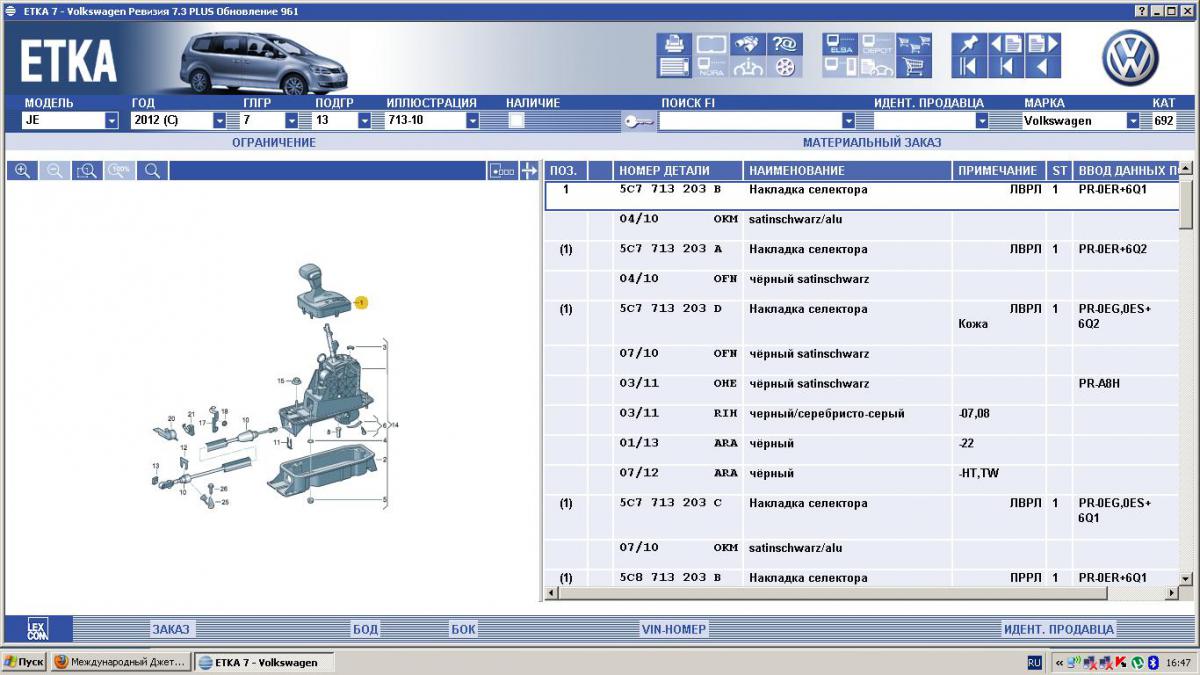Click the Примечание column header
Viewport: 1200px width, 675px height.
998,171
